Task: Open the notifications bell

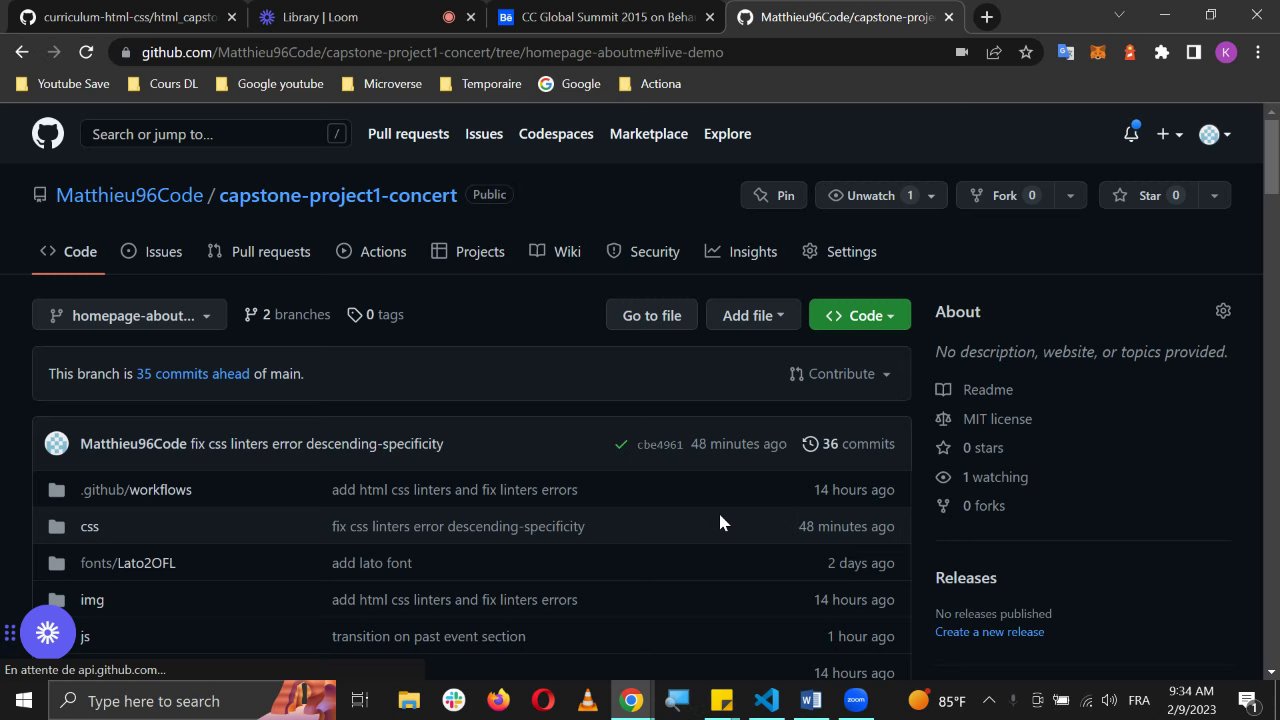Action: tap(1131, 134)
